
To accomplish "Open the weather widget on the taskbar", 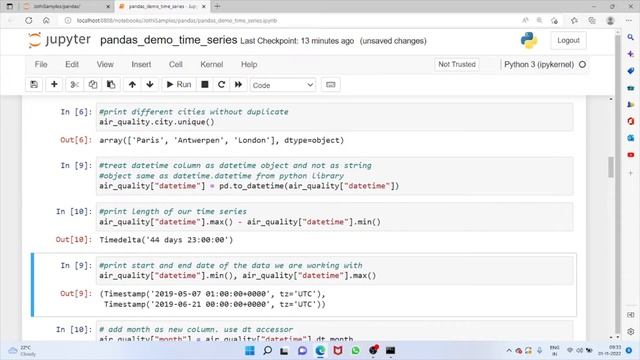I will (22, 351).
